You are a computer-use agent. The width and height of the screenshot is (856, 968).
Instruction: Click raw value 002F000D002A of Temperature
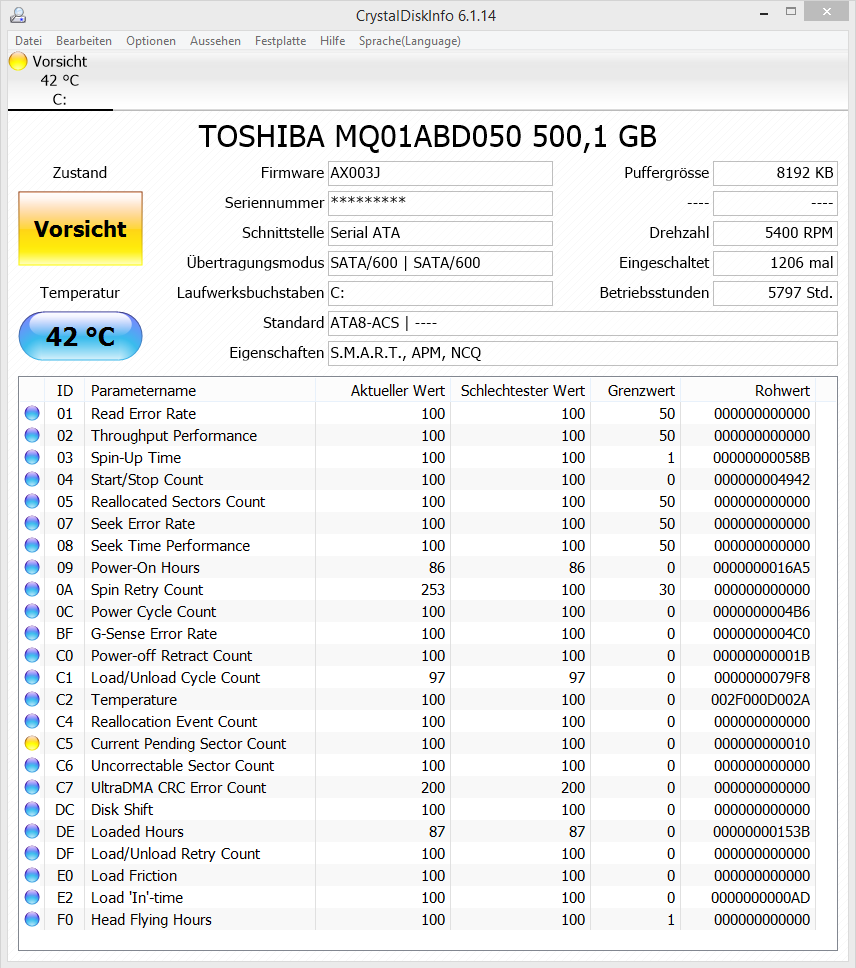point(760,699)
